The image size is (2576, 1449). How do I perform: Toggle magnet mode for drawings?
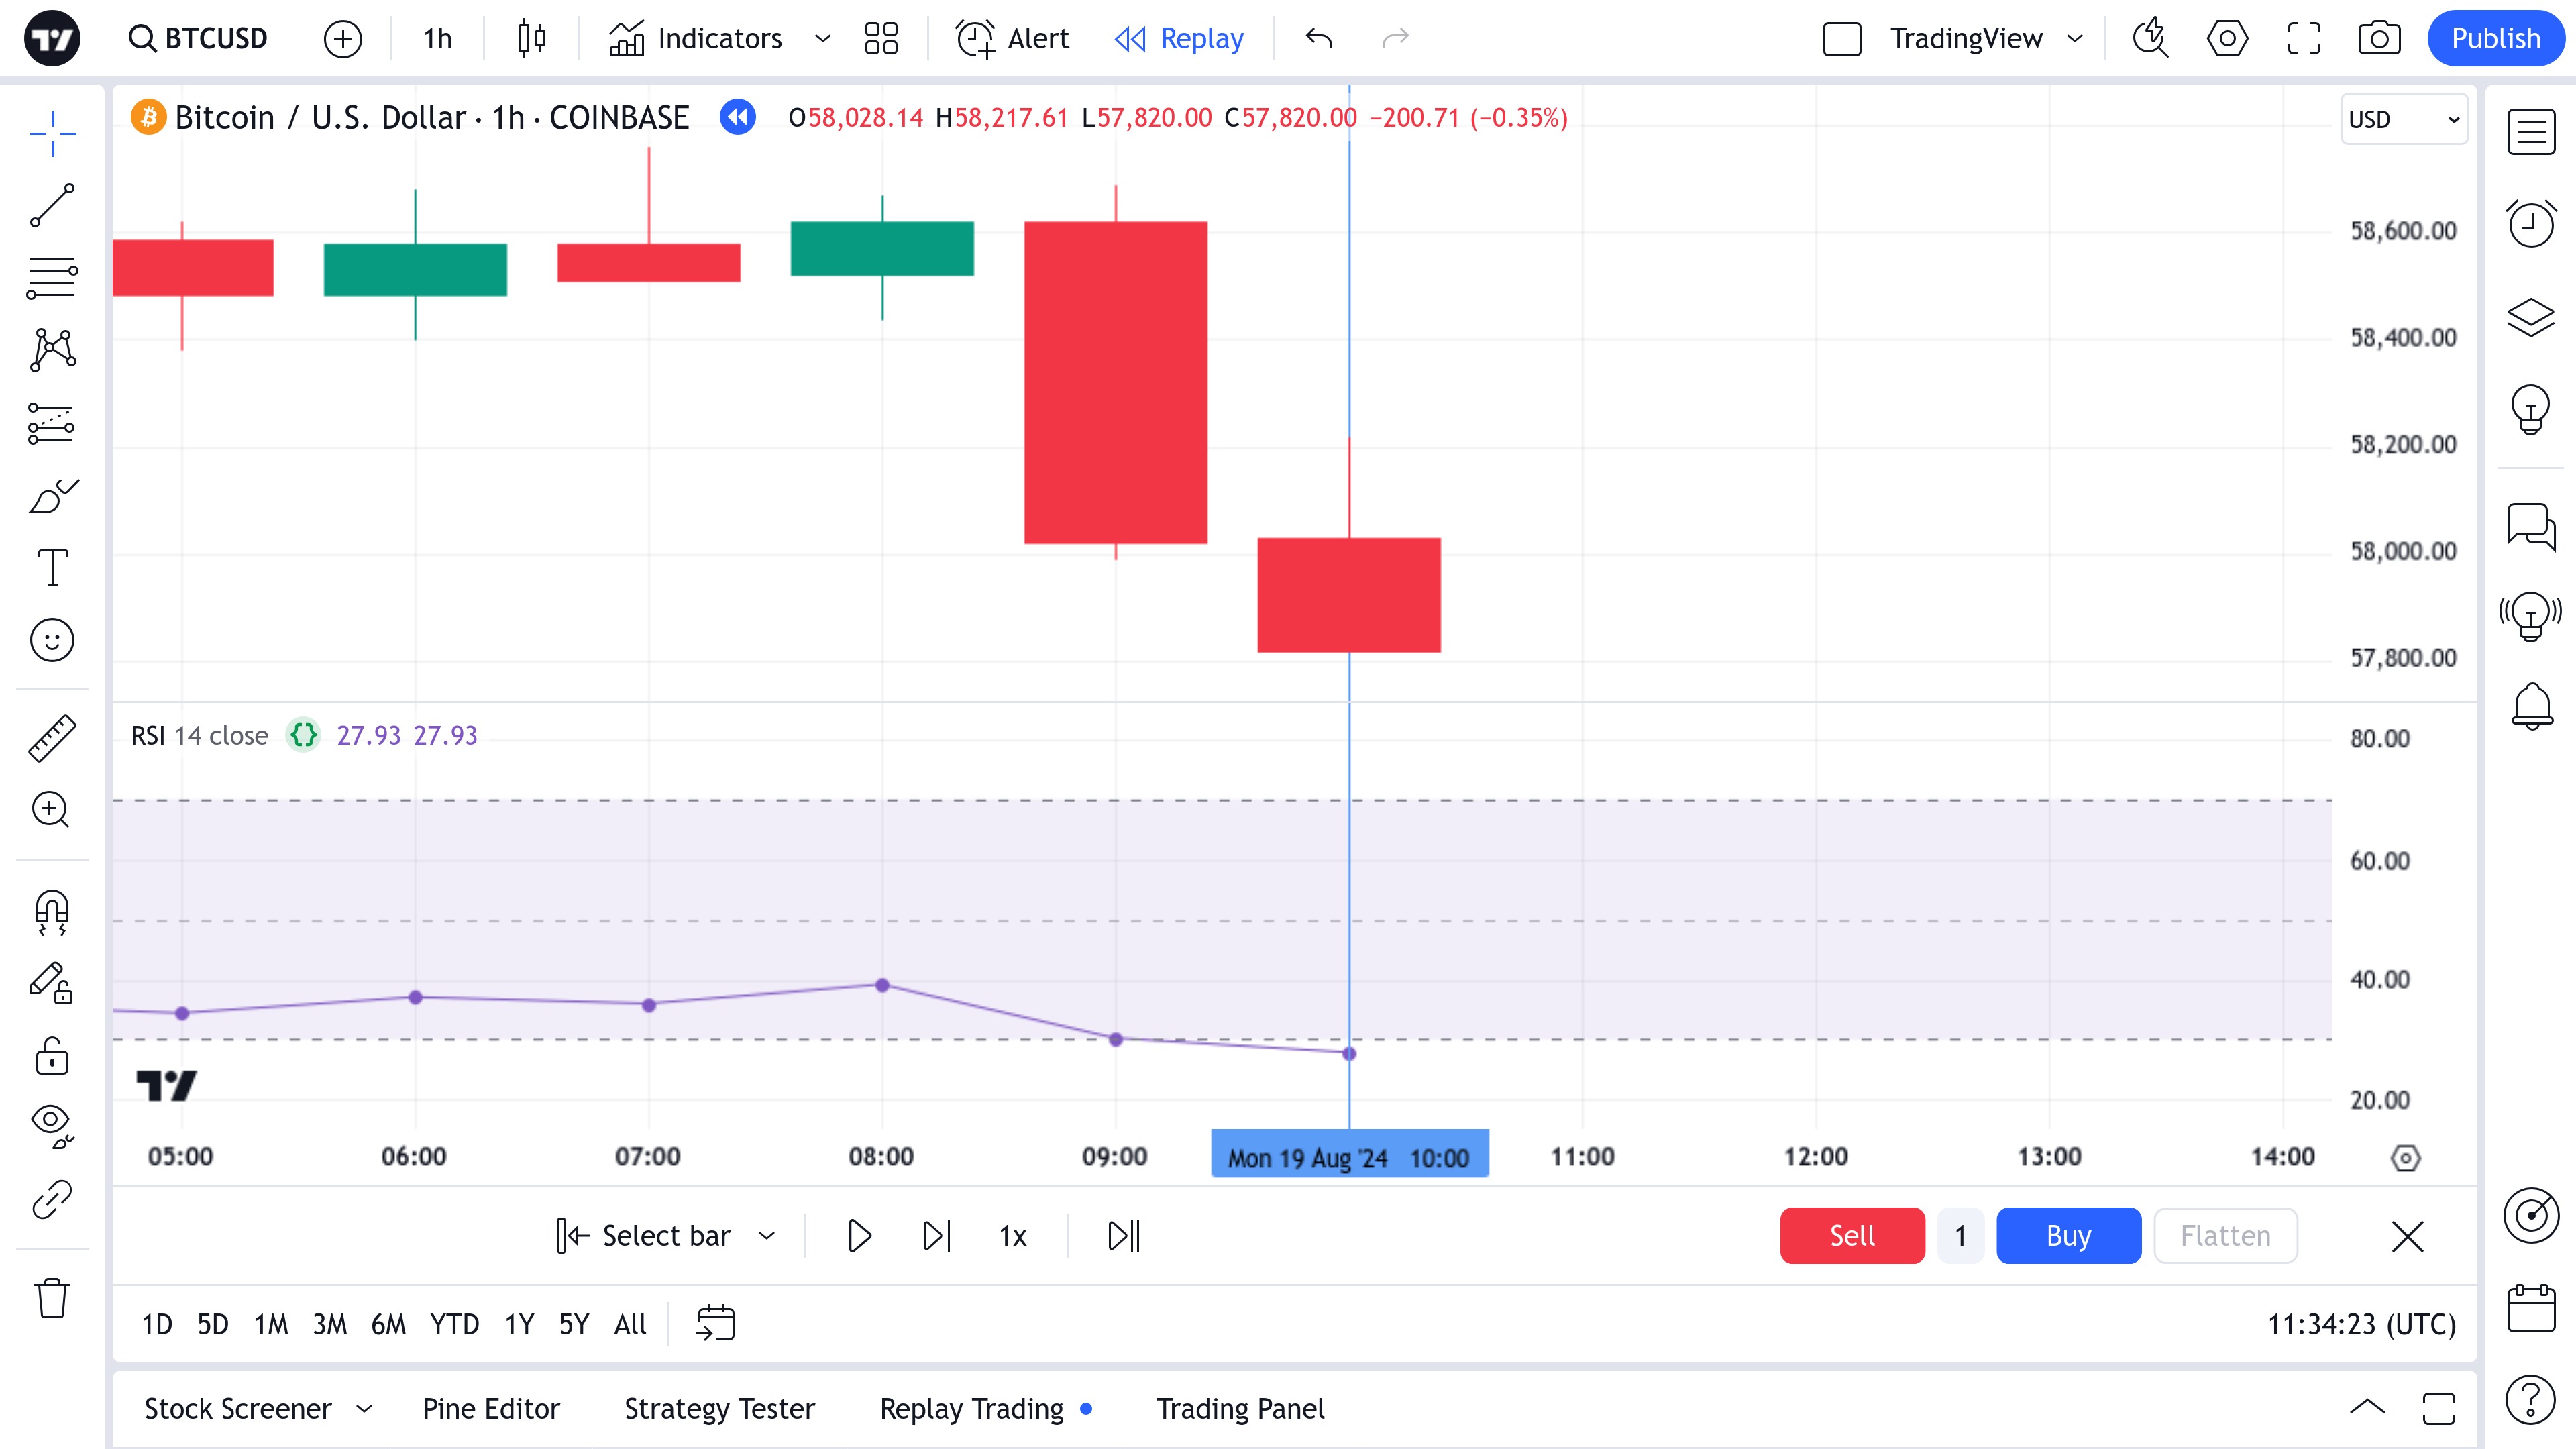coord(52,912)
